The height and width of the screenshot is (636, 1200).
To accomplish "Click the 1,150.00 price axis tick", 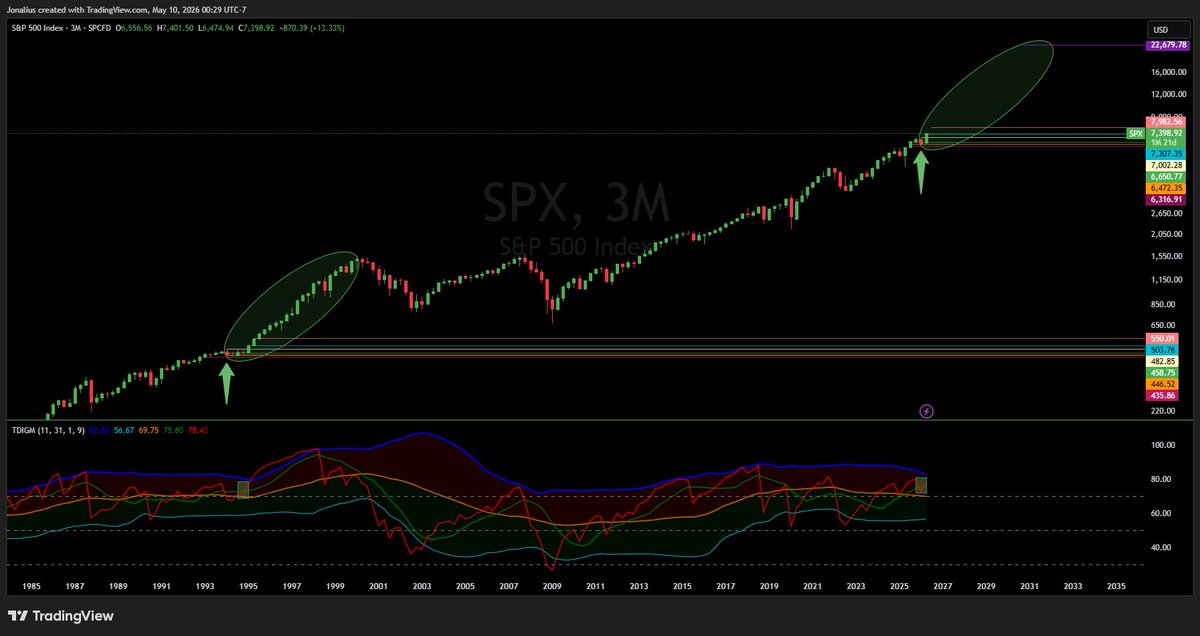I will (x=1168, y=279).
